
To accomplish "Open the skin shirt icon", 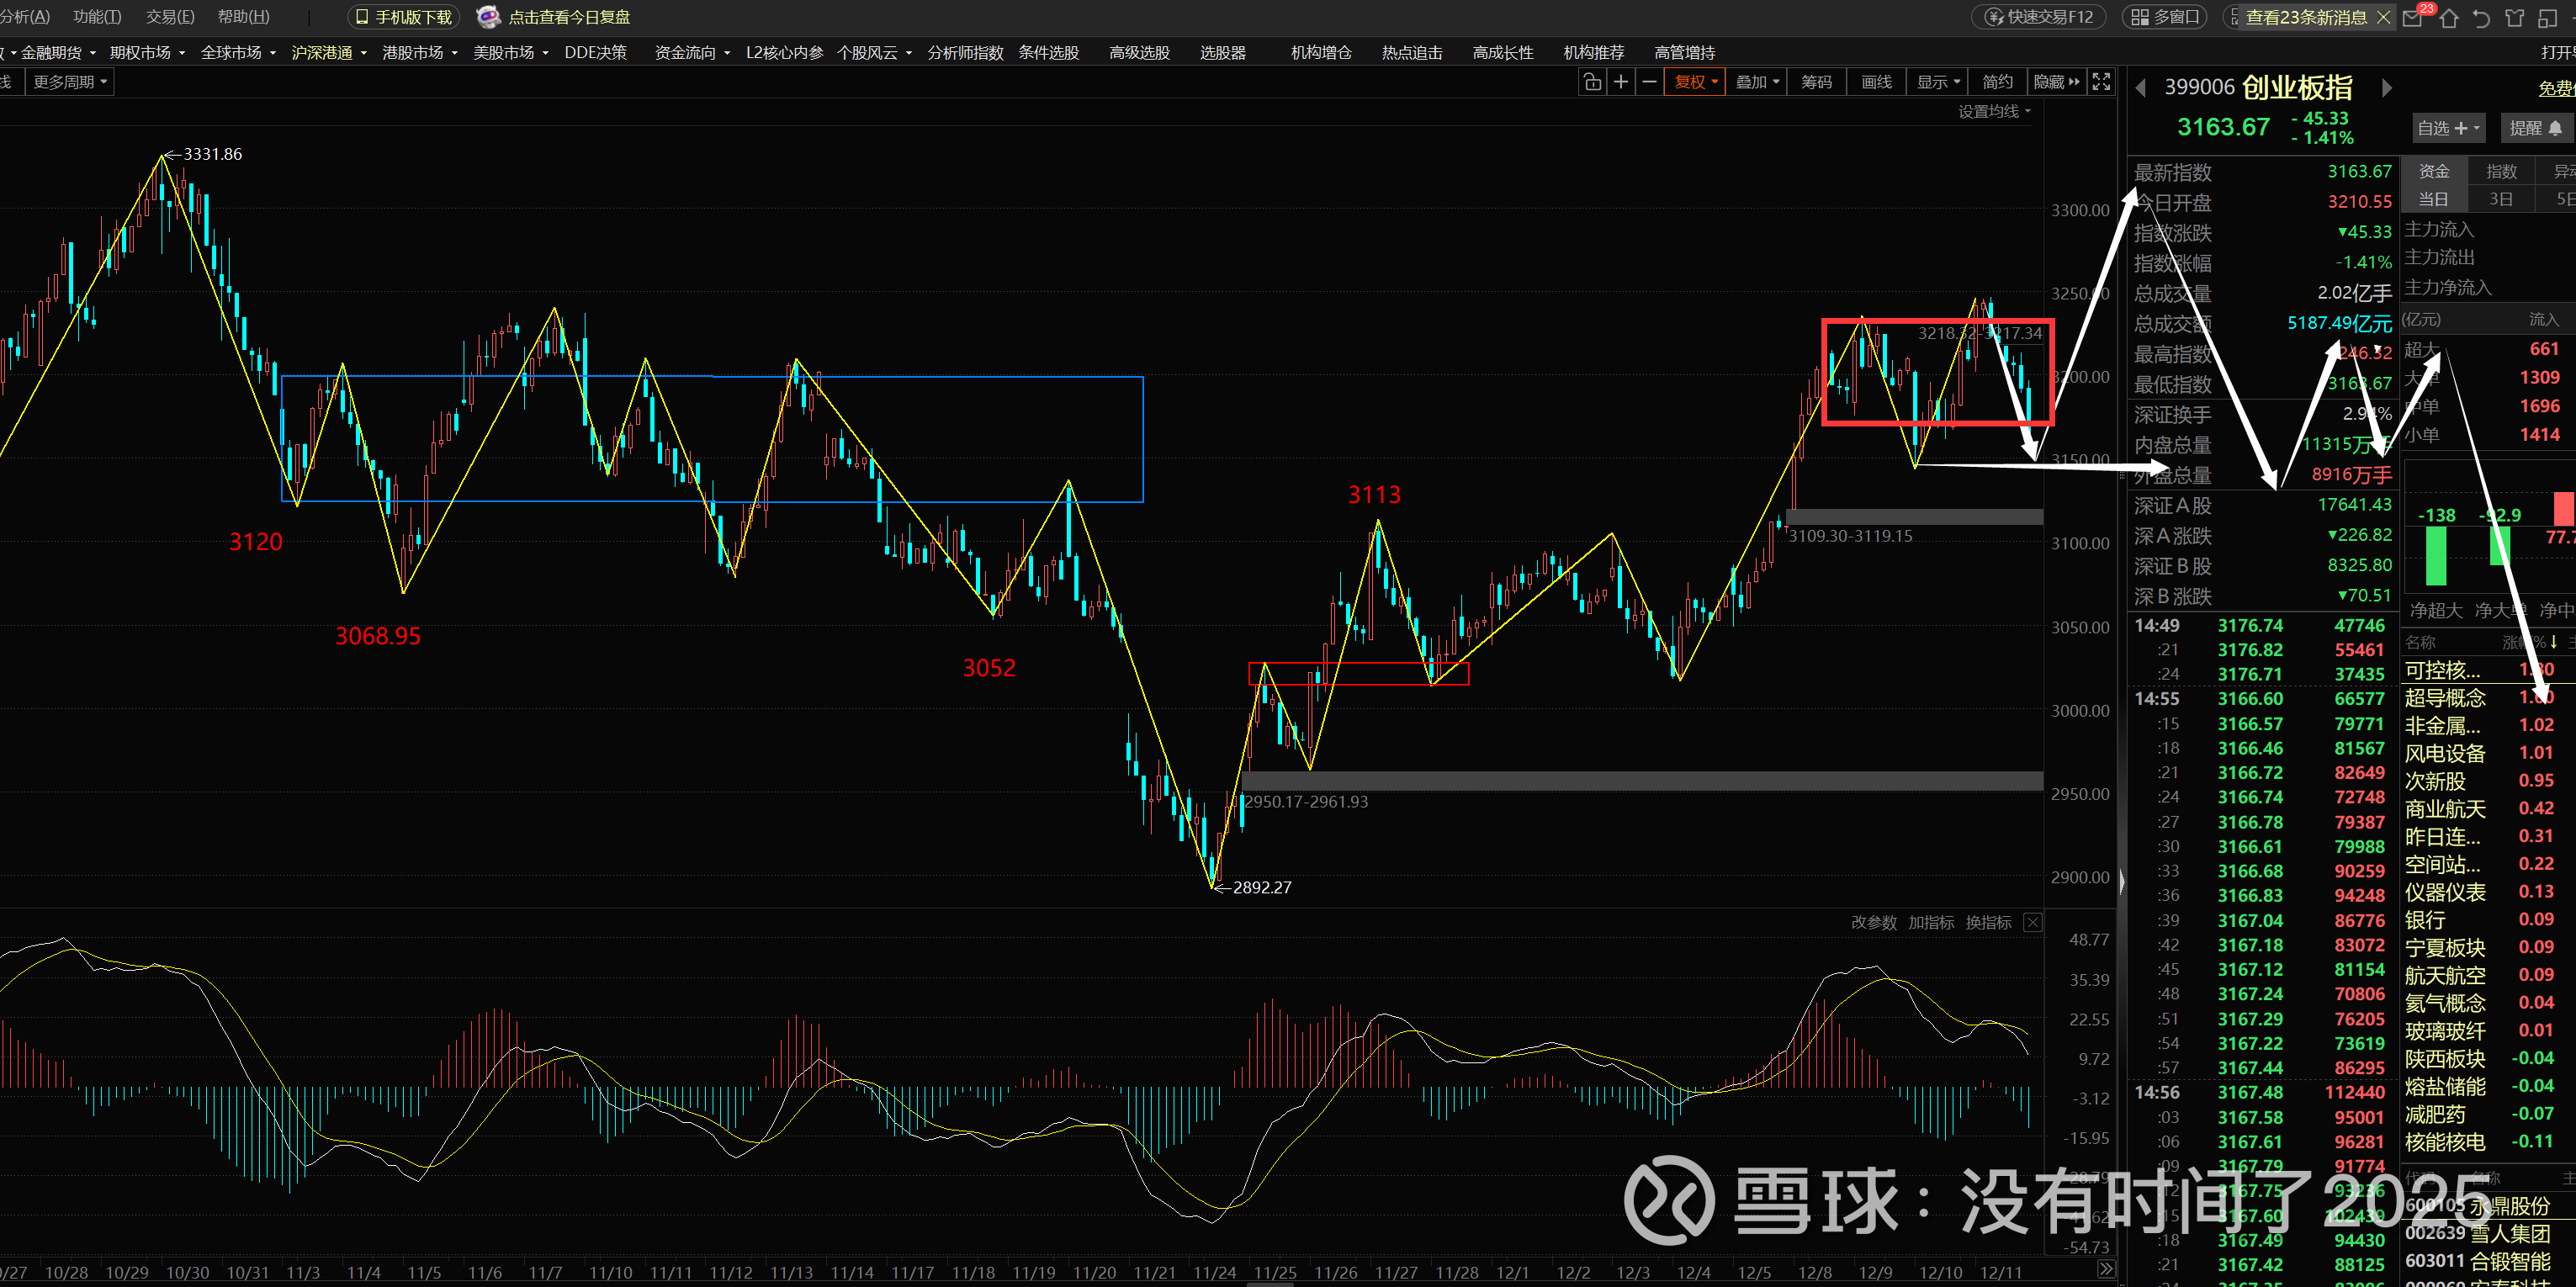I will [x=2514, y=17].
